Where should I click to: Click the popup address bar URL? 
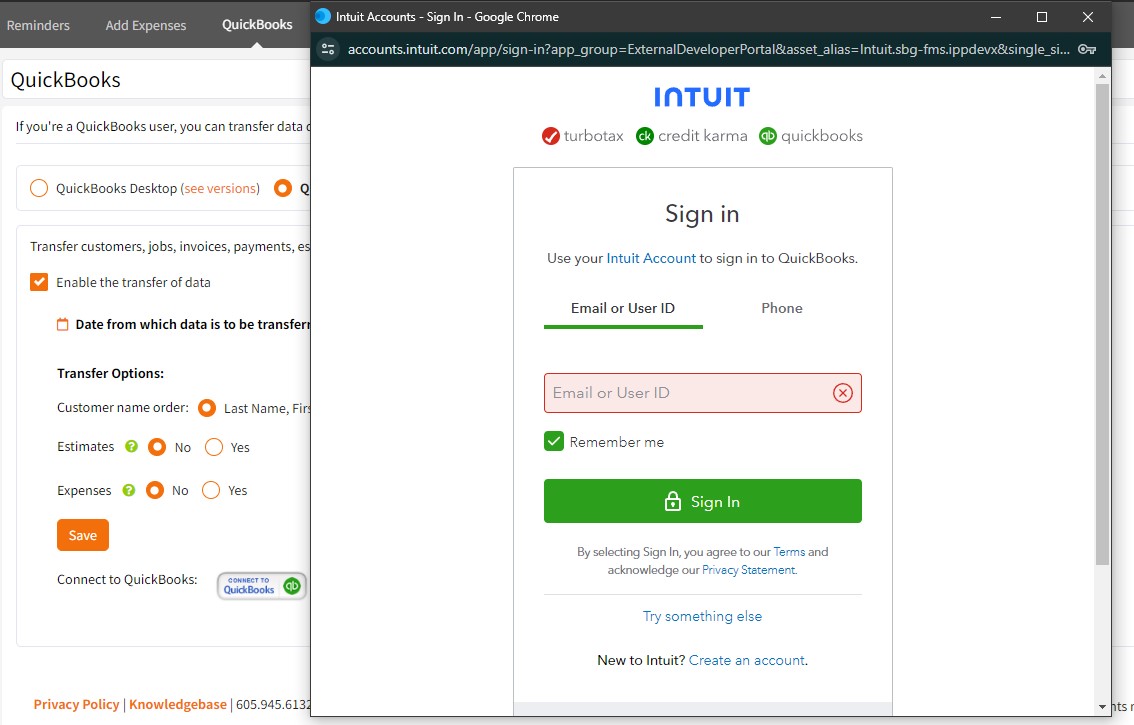tap(708, 49)
